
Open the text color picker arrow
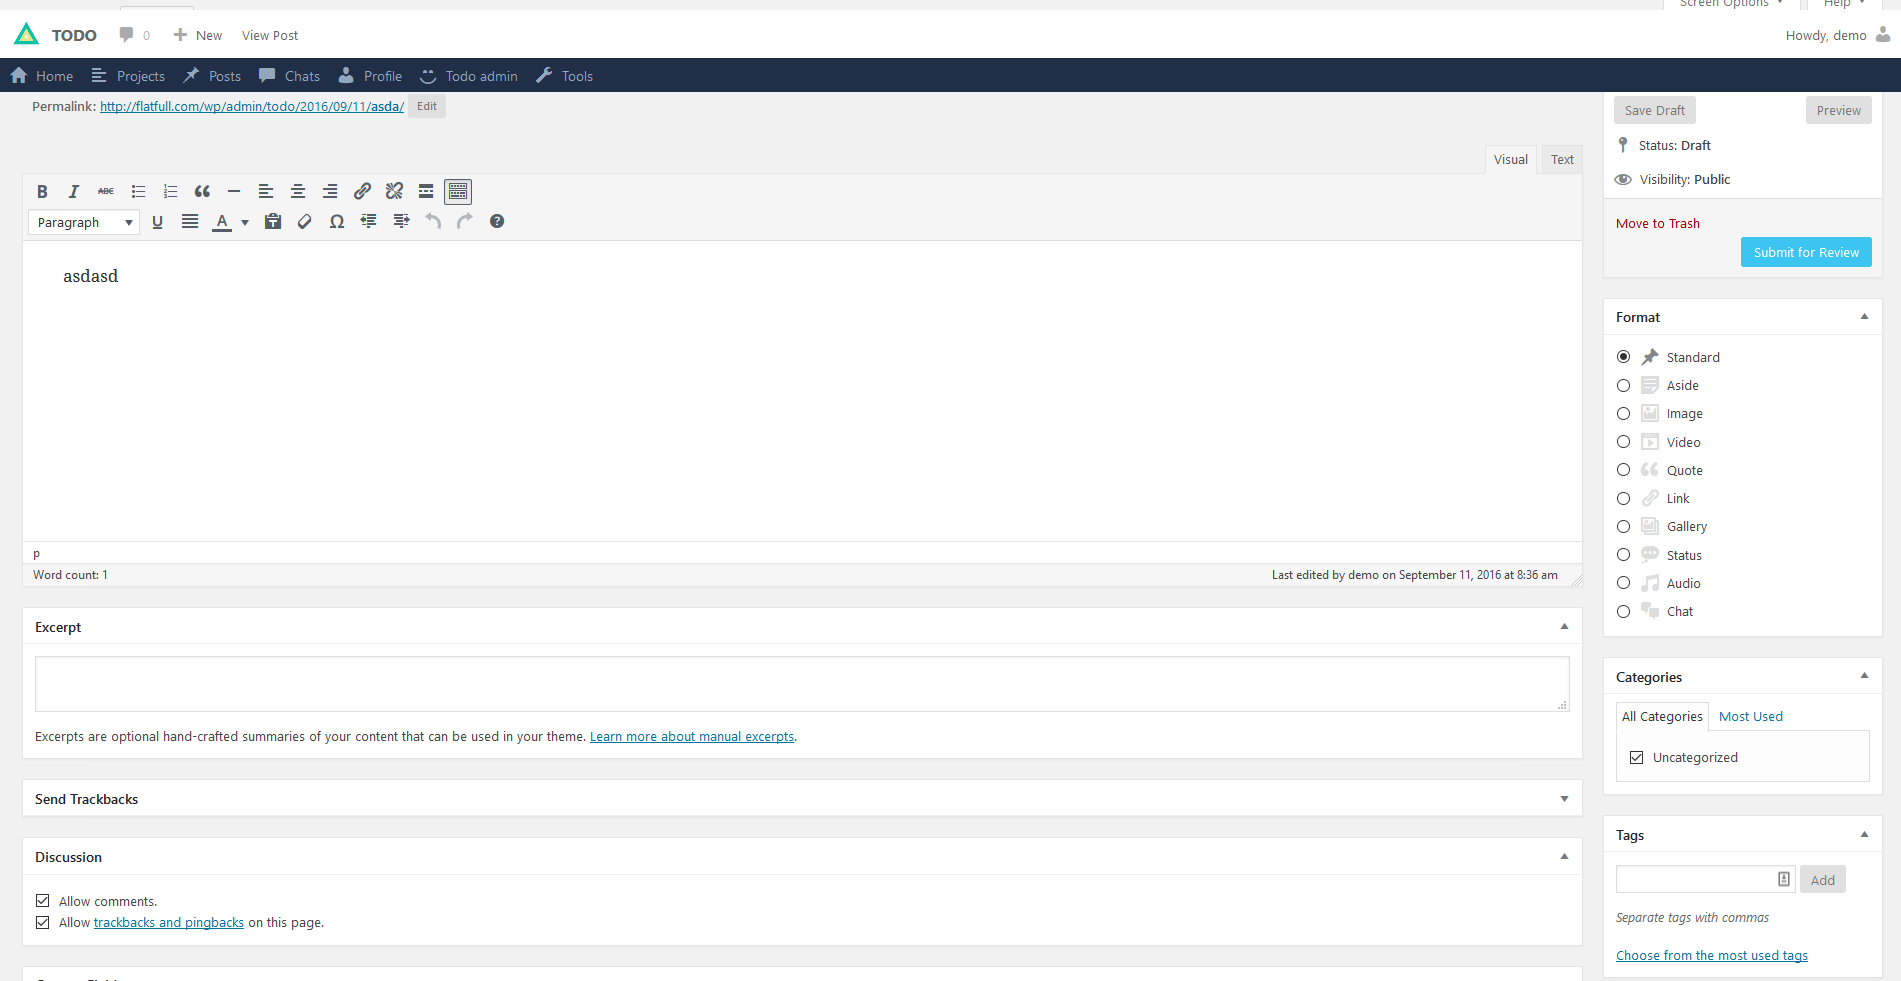245,222
